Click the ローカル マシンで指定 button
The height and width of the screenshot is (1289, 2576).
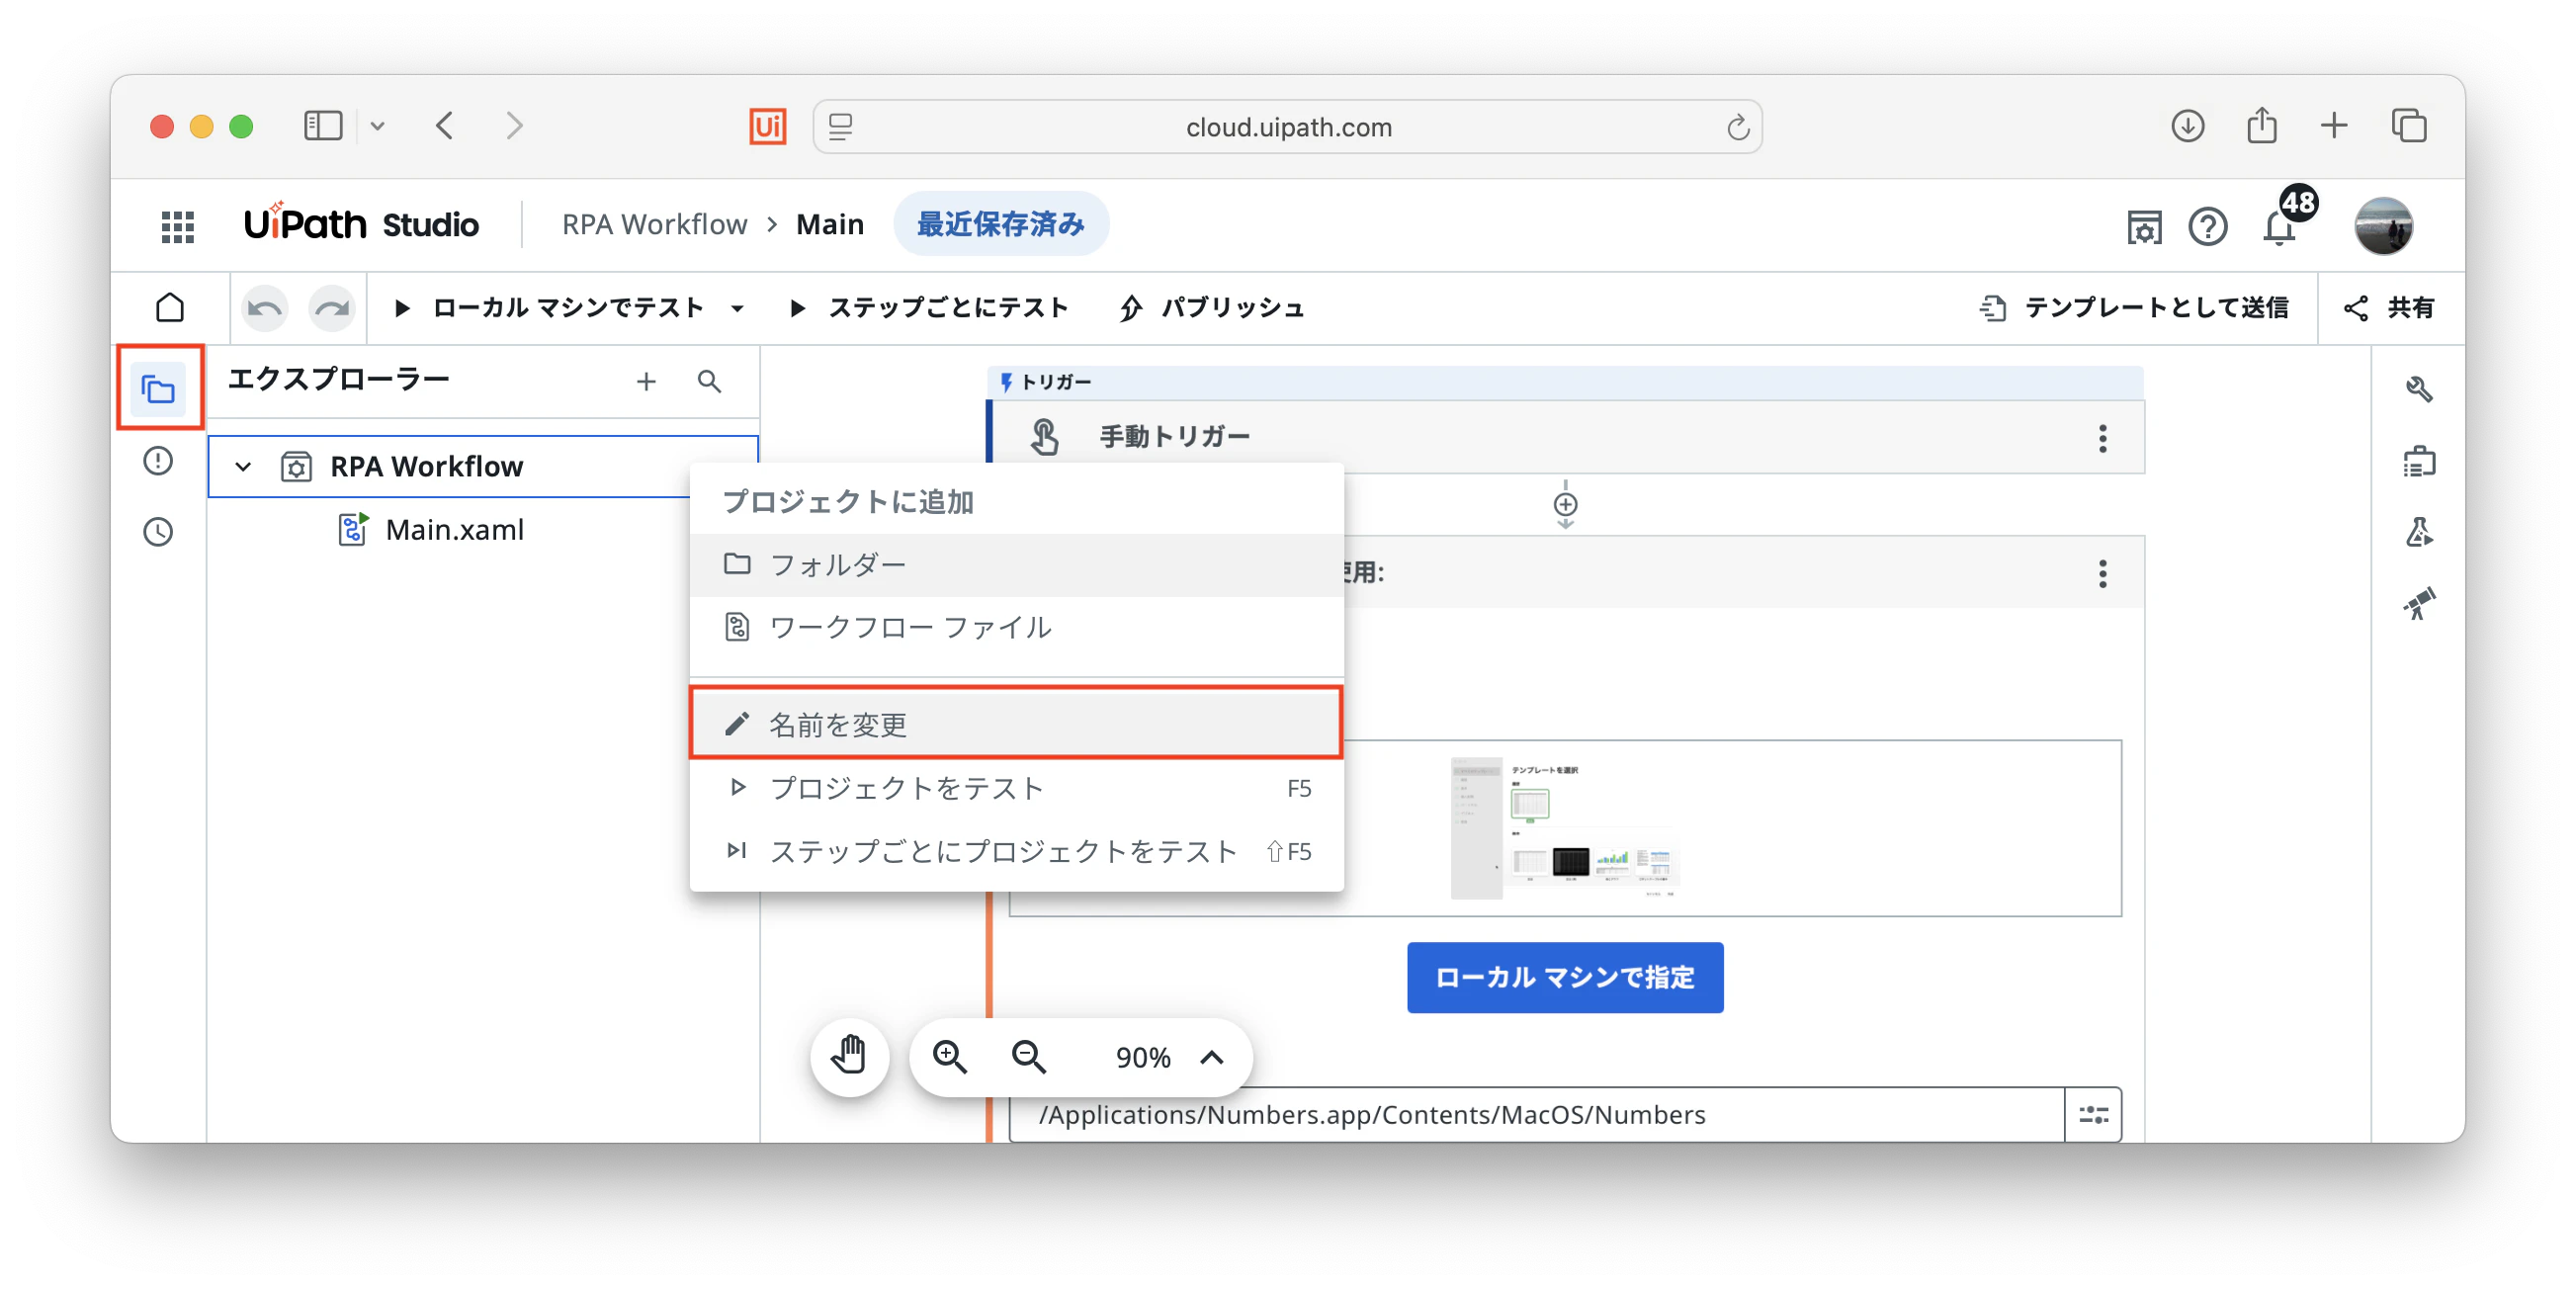1564,977
